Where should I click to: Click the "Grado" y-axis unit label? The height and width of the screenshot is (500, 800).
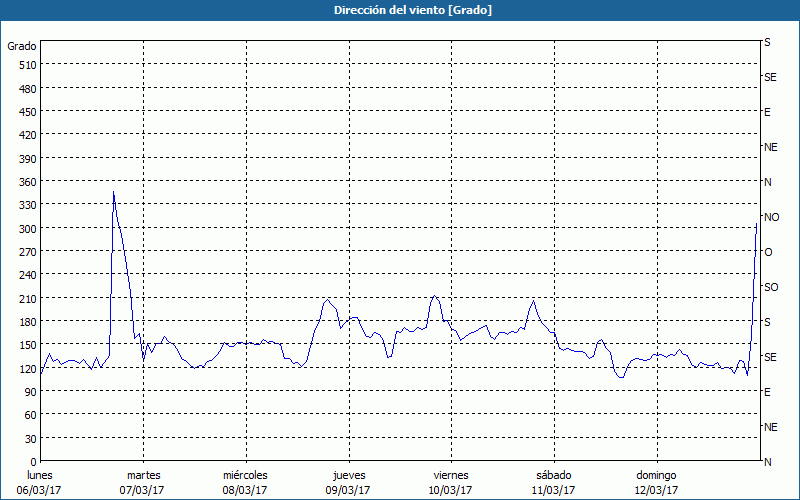click(x=22, y=46)
